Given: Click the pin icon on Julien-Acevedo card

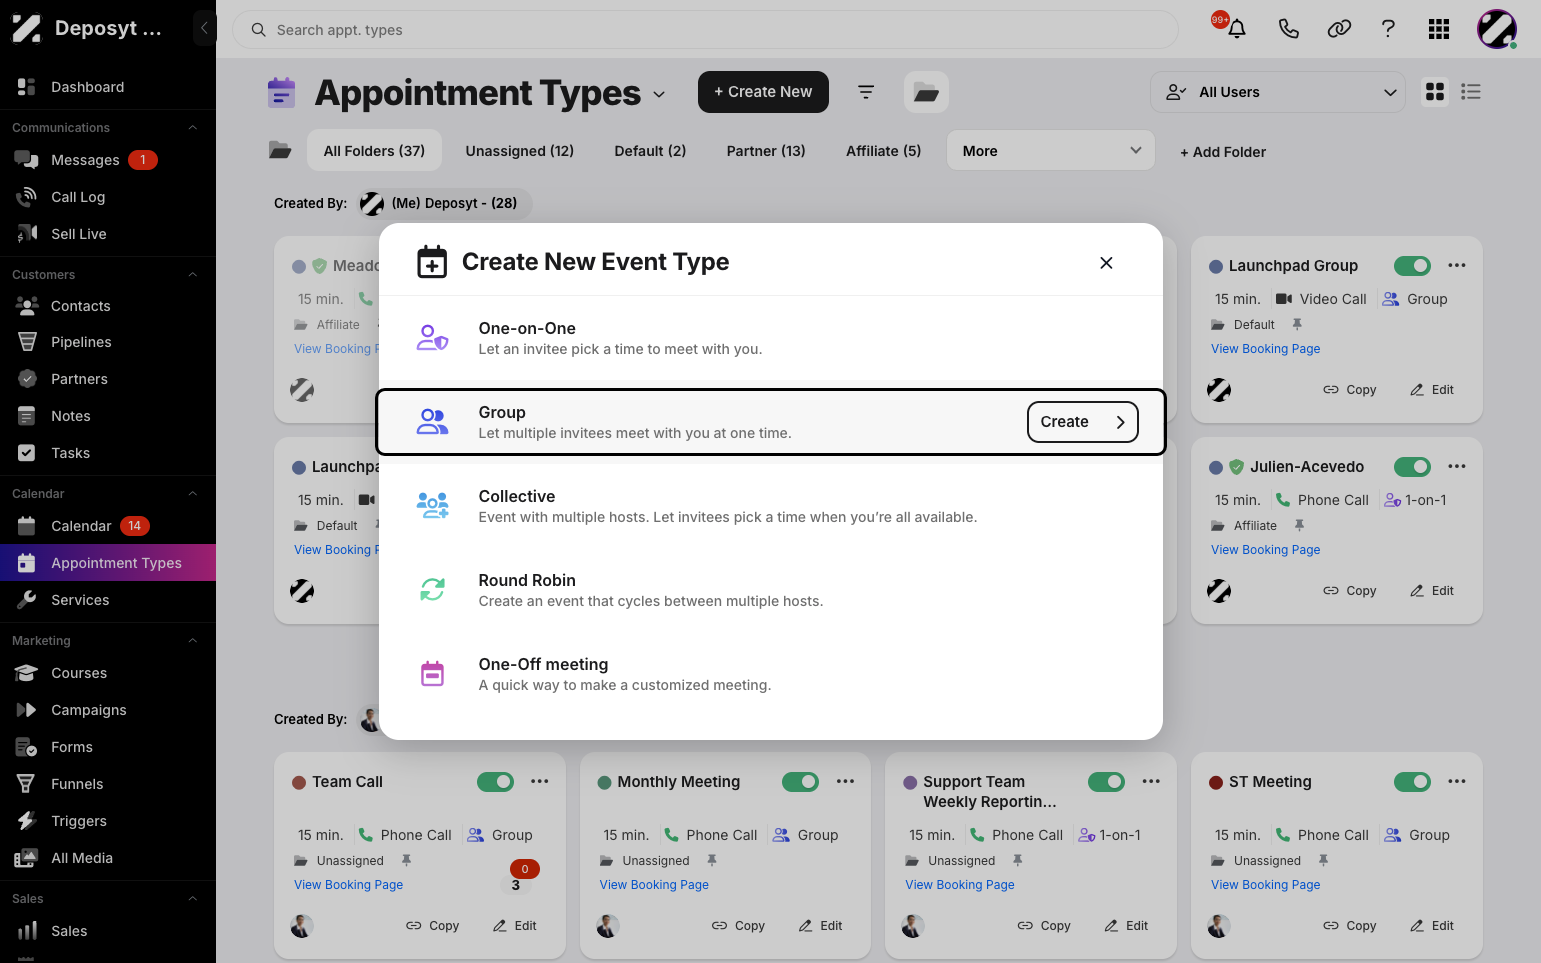Looking at the screenshot, I should point(1299,525).
